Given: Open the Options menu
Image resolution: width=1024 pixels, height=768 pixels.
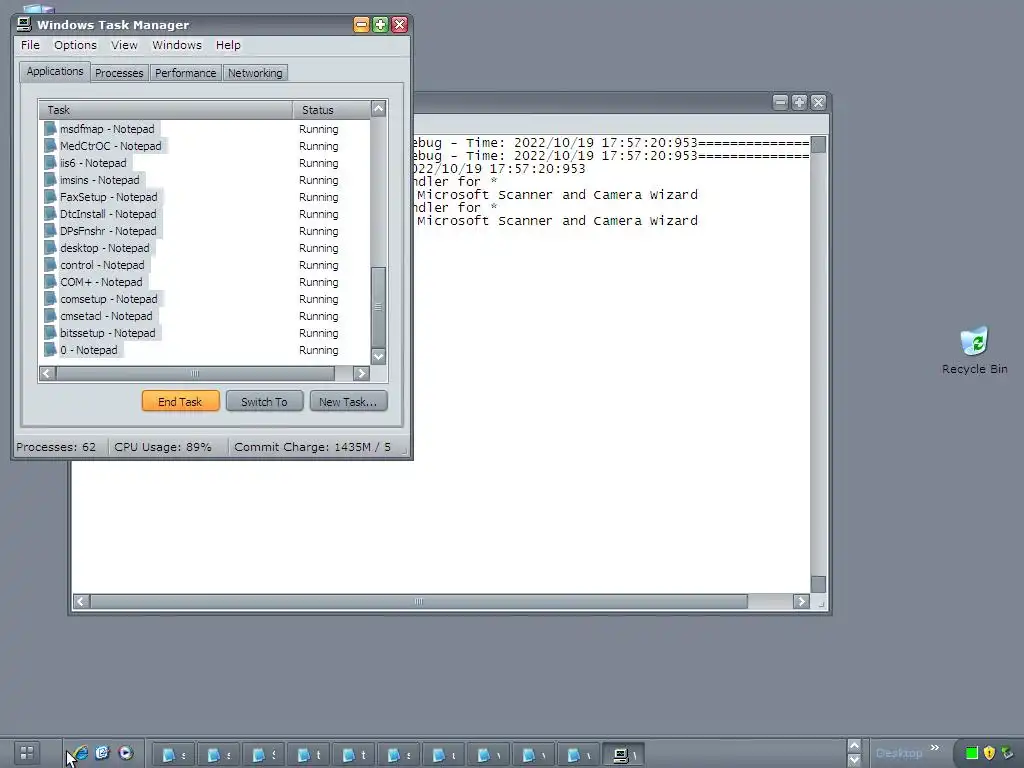Looking at the screenshot, I should point(75,45).
